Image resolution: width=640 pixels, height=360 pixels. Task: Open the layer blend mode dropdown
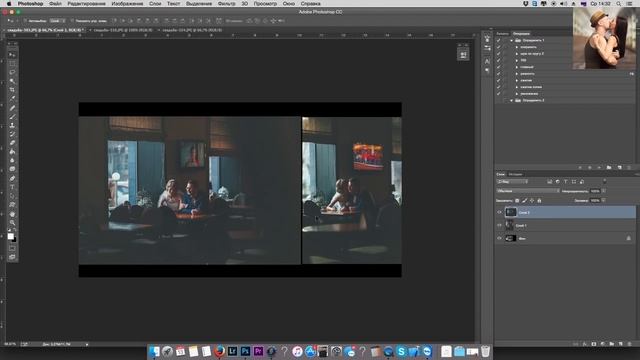tap(528, 191)
